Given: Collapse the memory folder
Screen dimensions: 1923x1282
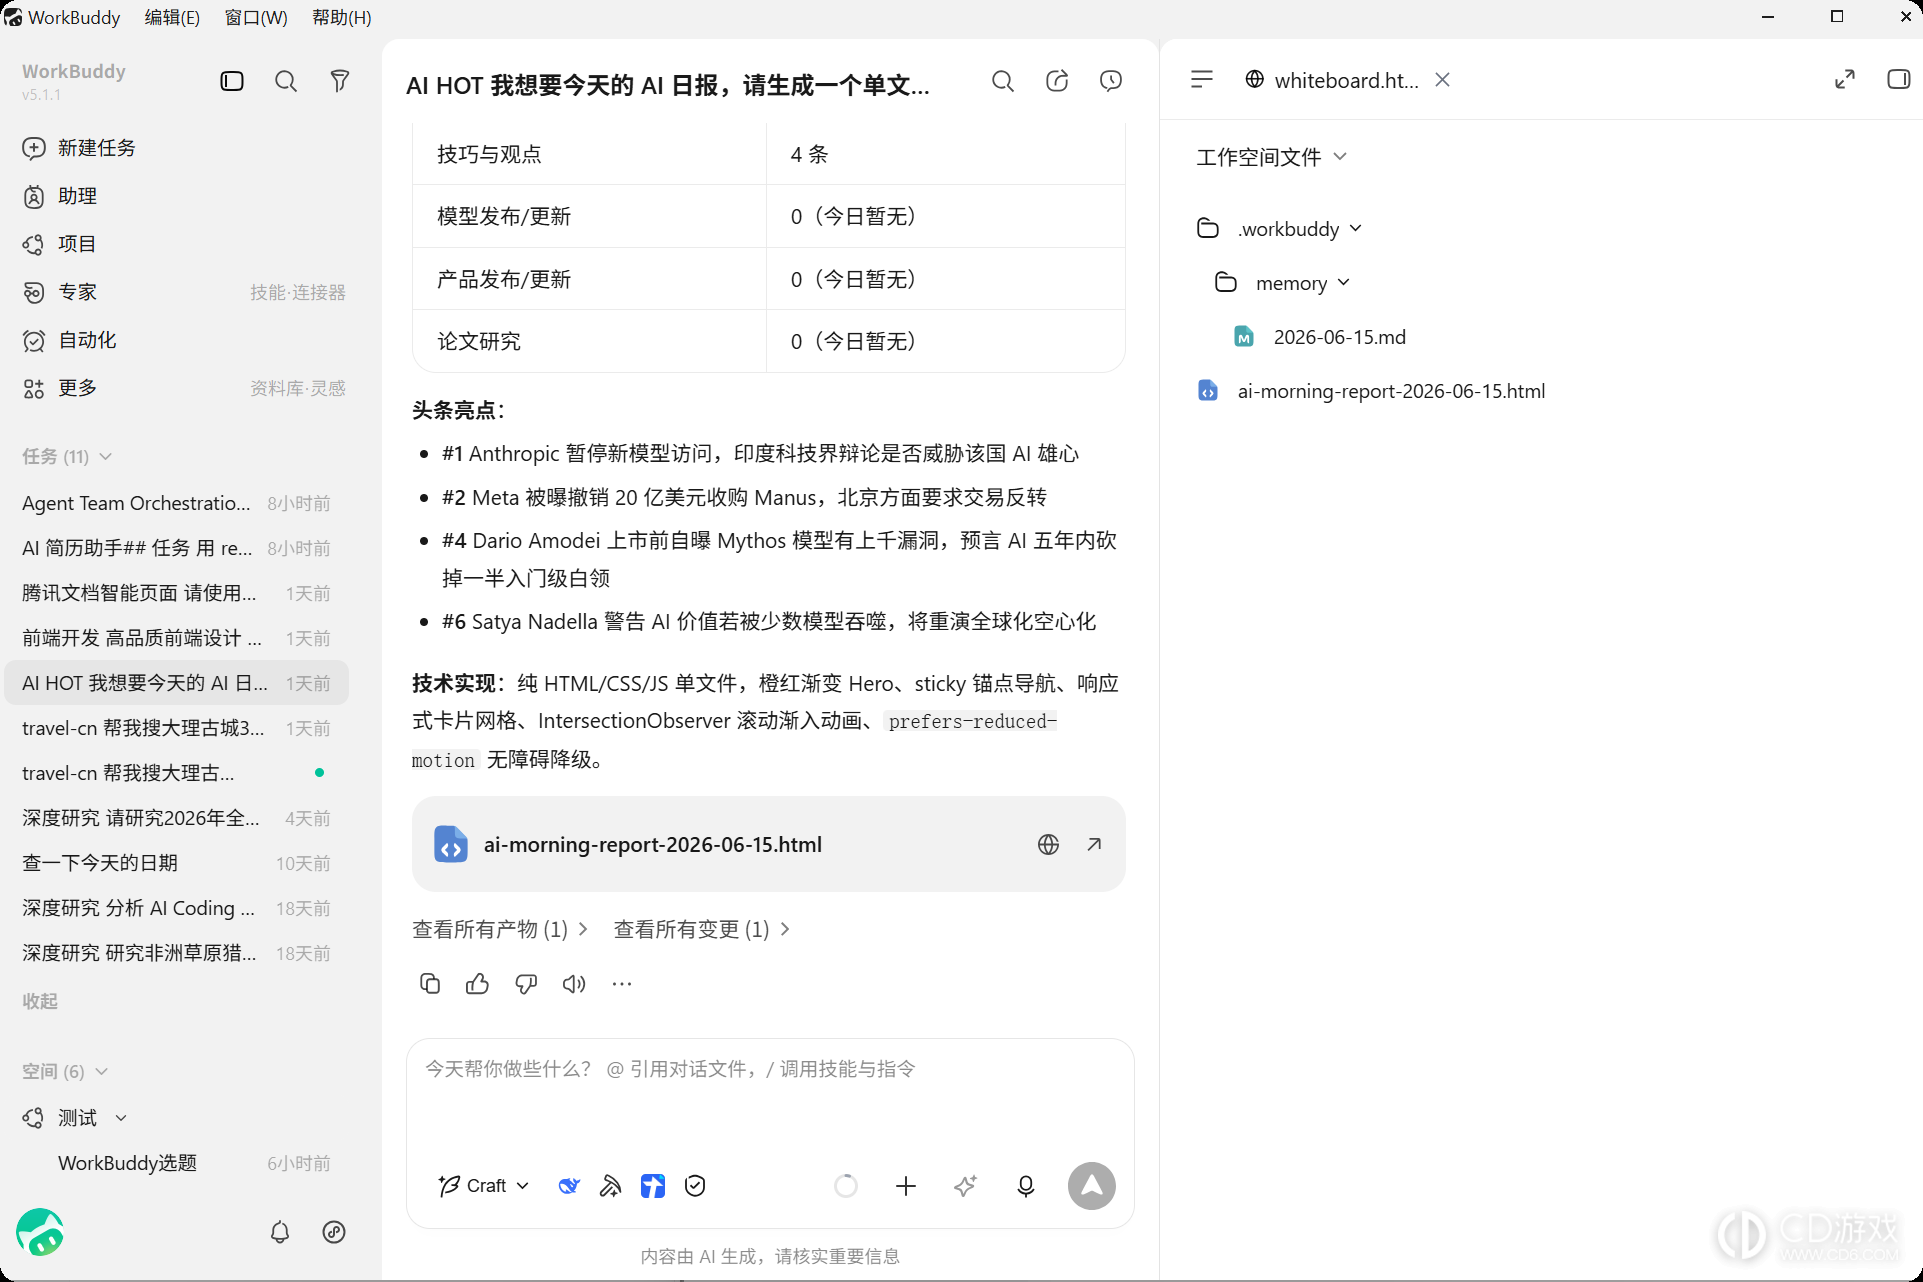Looking at the screenshot, I should [1343, 283].
